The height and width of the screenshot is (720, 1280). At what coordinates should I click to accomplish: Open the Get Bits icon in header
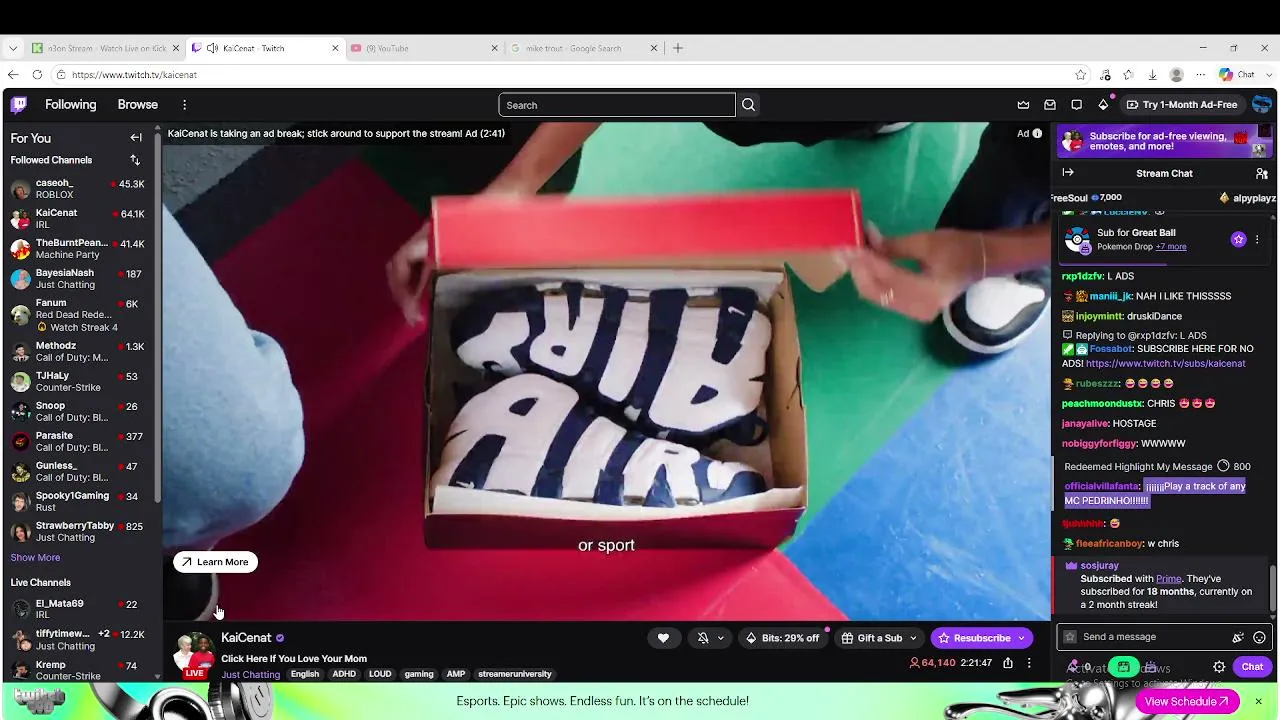(1103, 104)
